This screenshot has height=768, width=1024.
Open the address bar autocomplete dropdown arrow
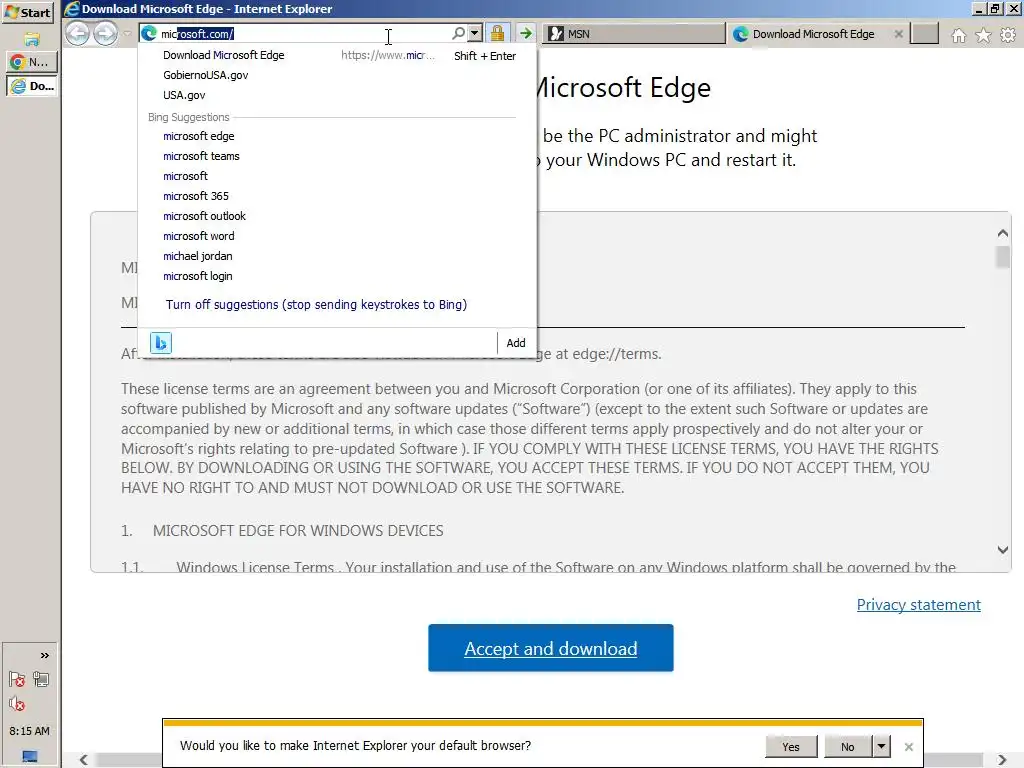click(x=475, y=33)
